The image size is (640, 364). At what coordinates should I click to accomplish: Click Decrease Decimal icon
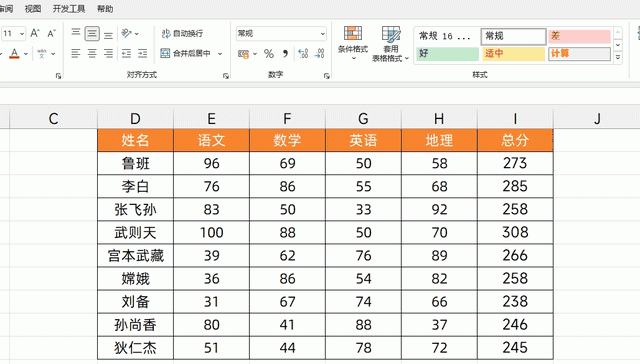coord(320,53)
